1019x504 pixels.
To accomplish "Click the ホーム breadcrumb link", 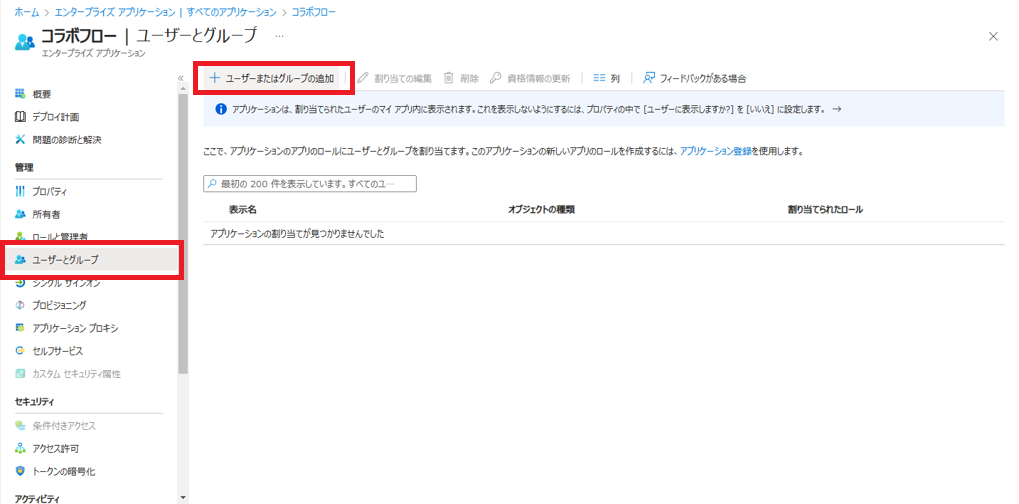I will click(27, 12).
